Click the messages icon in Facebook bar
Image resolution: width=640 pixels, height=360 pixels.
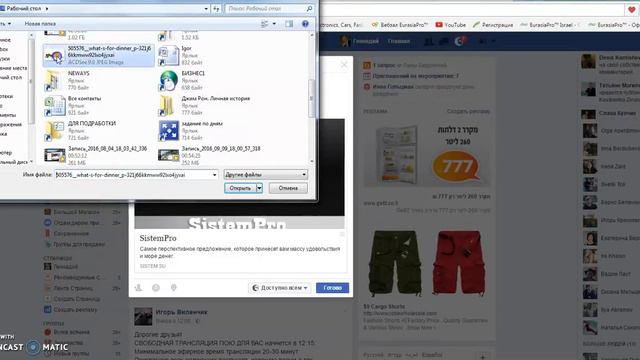444,41
